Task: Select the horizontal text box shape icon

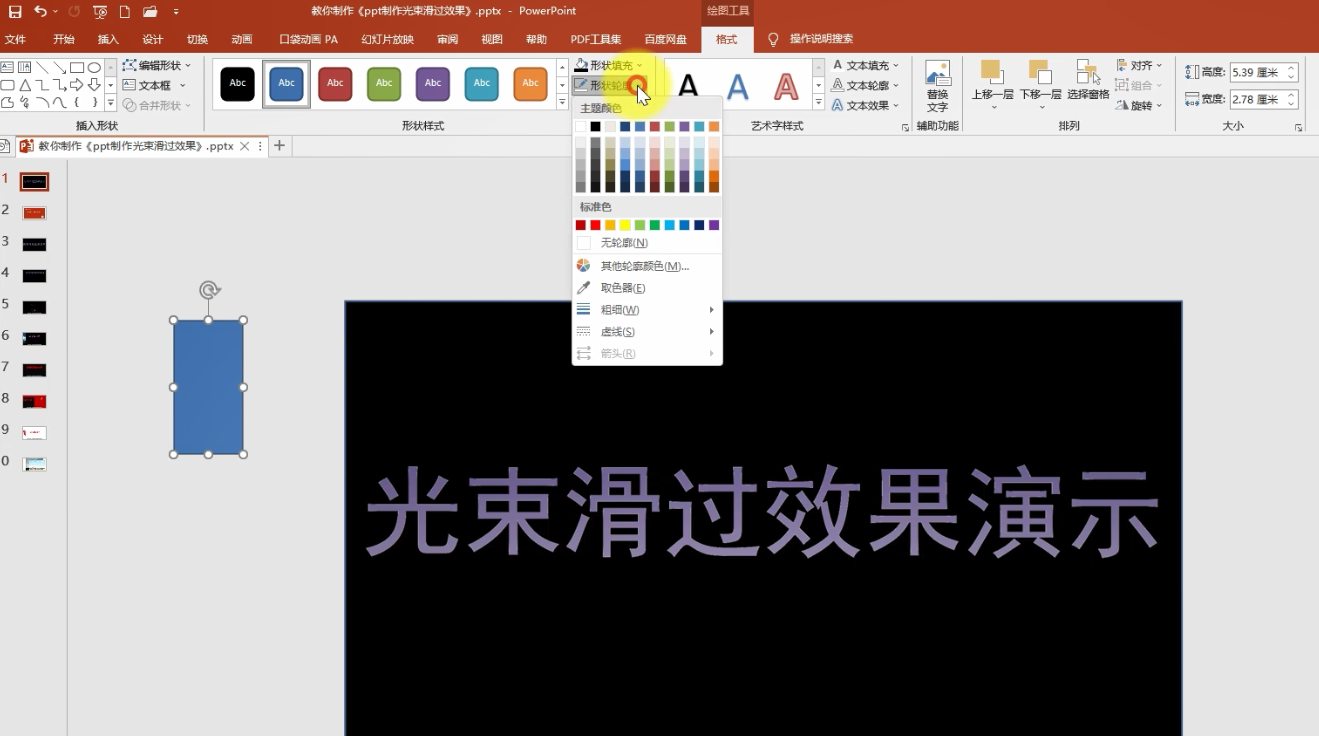Action: [7, 68]
